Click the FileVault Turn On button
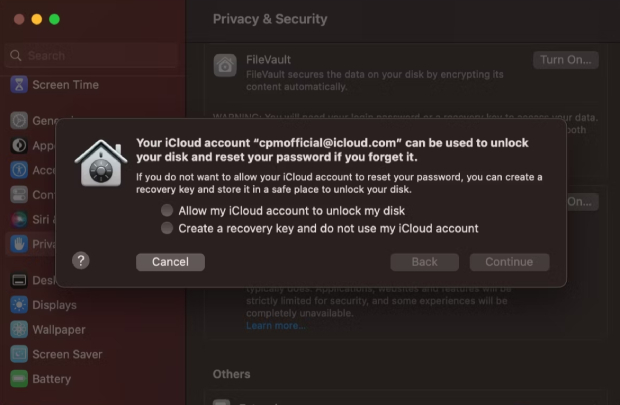The width and height of the screenshot is (620, 405). 565,60
